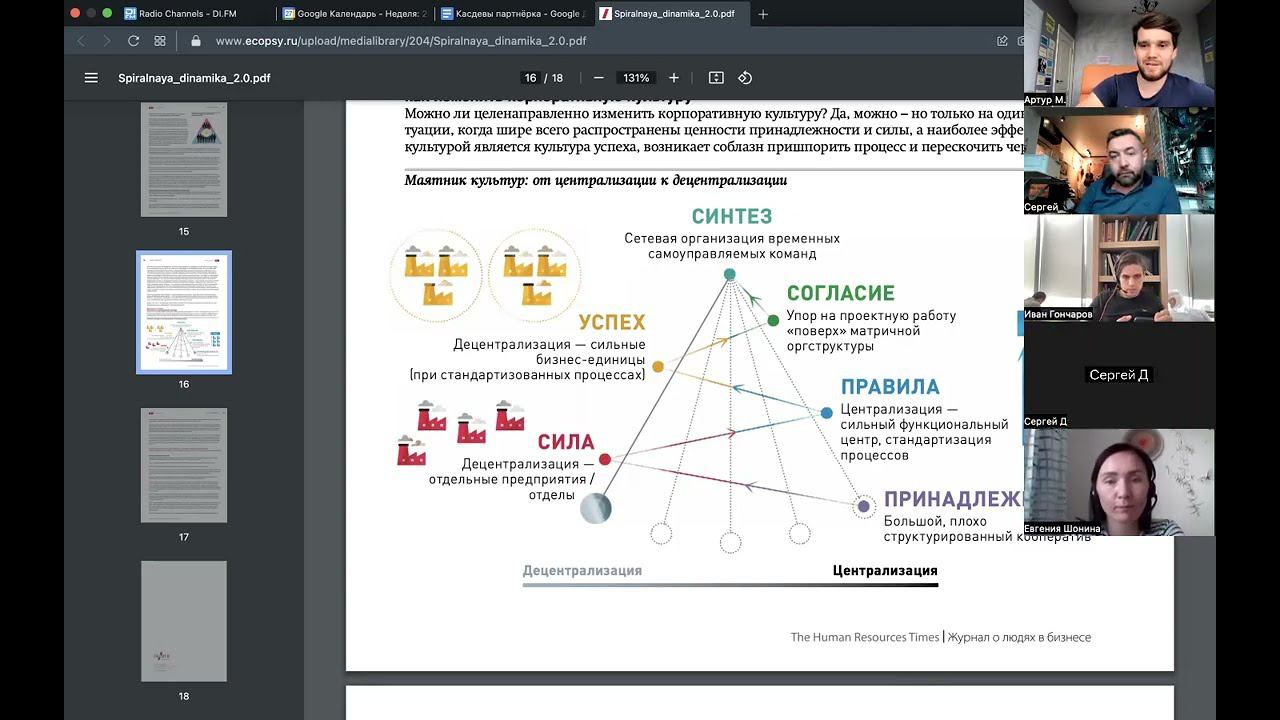Click the padlock site security icon
The image size is (1280, 720).
click(196, 41)
